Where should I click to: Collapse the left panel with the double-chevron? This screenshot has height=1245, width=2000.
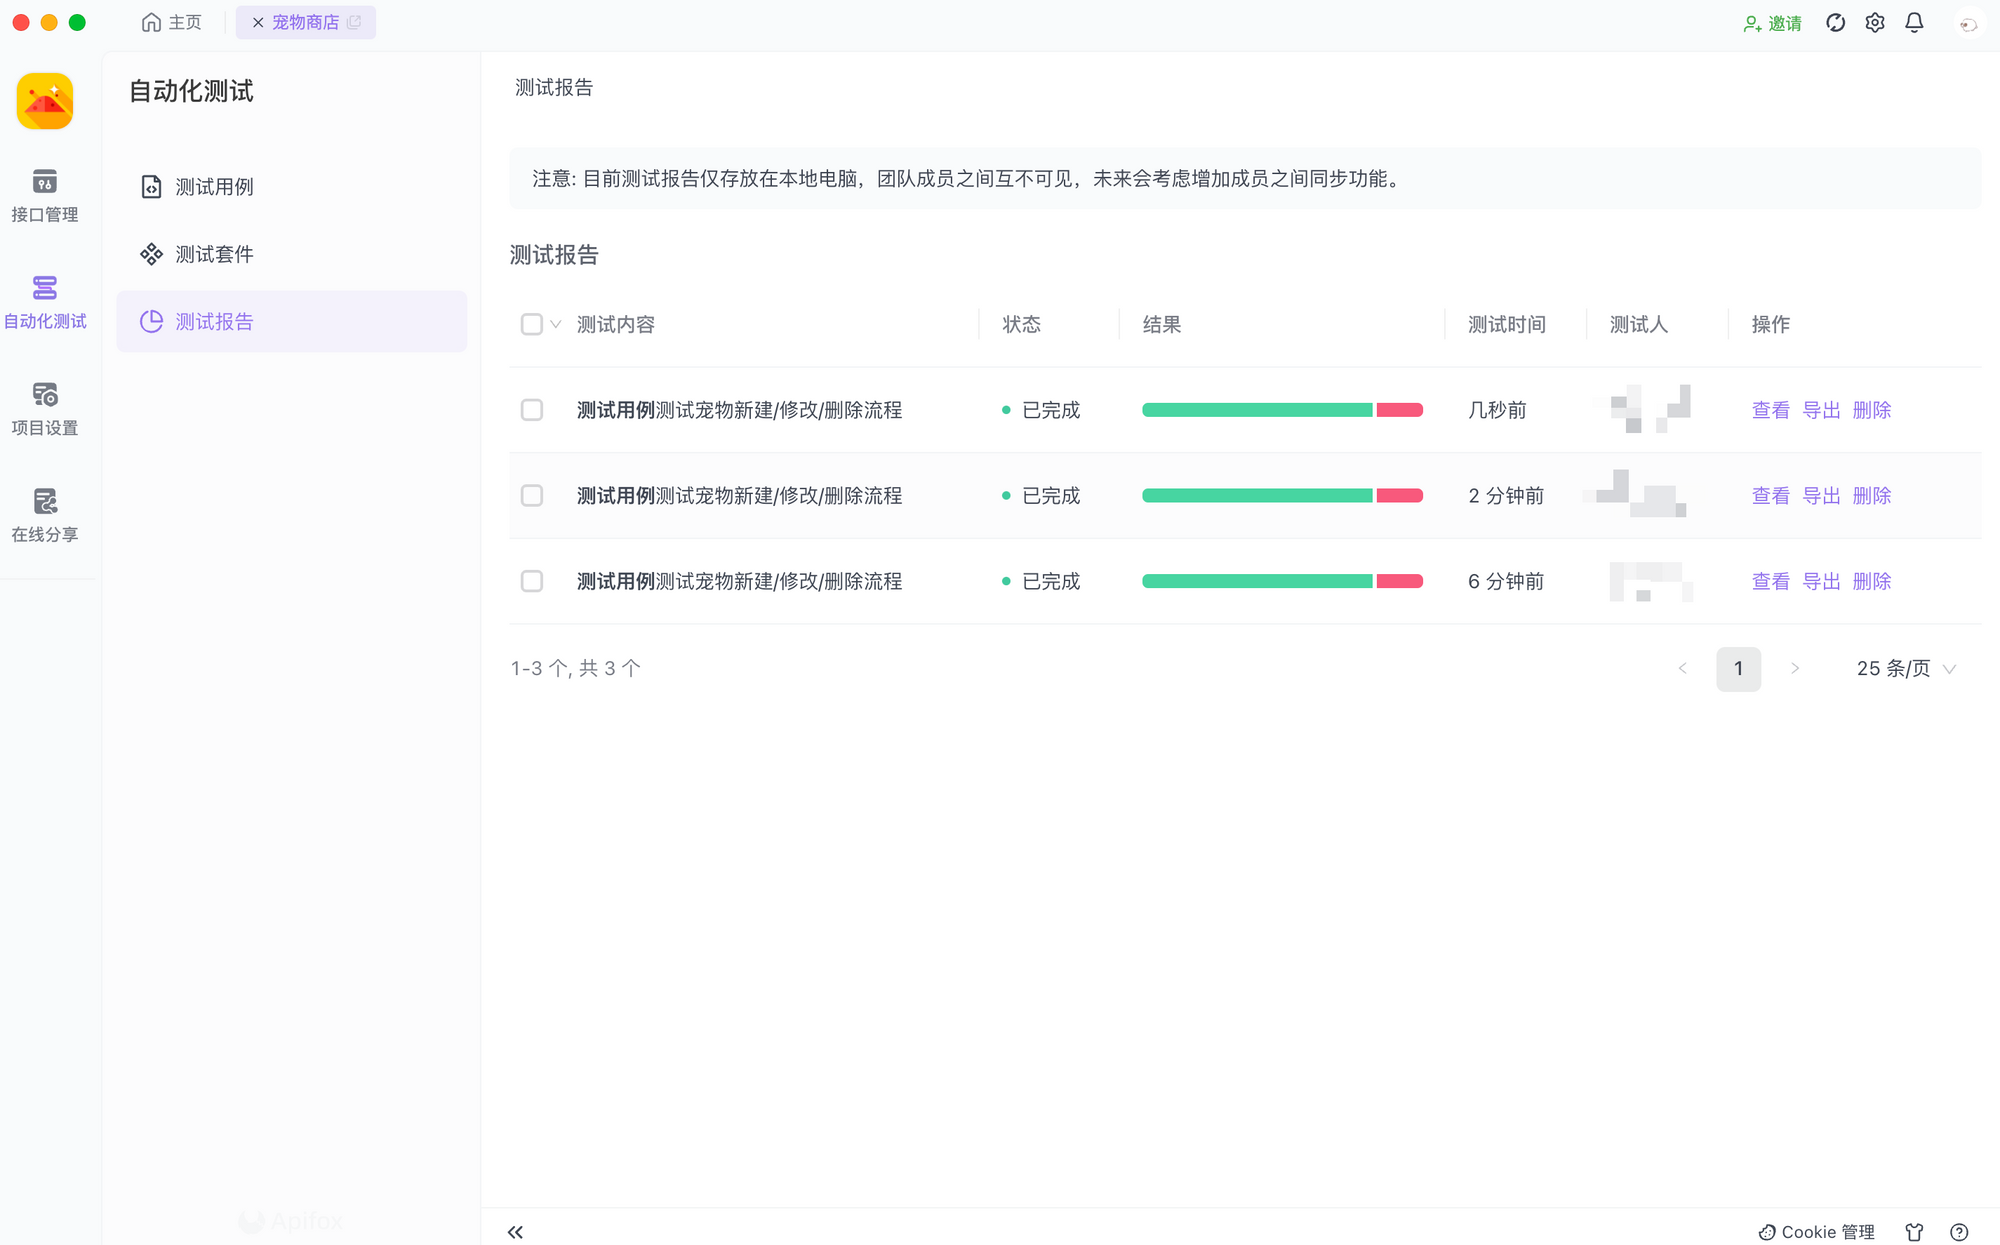coord(515,1231)
